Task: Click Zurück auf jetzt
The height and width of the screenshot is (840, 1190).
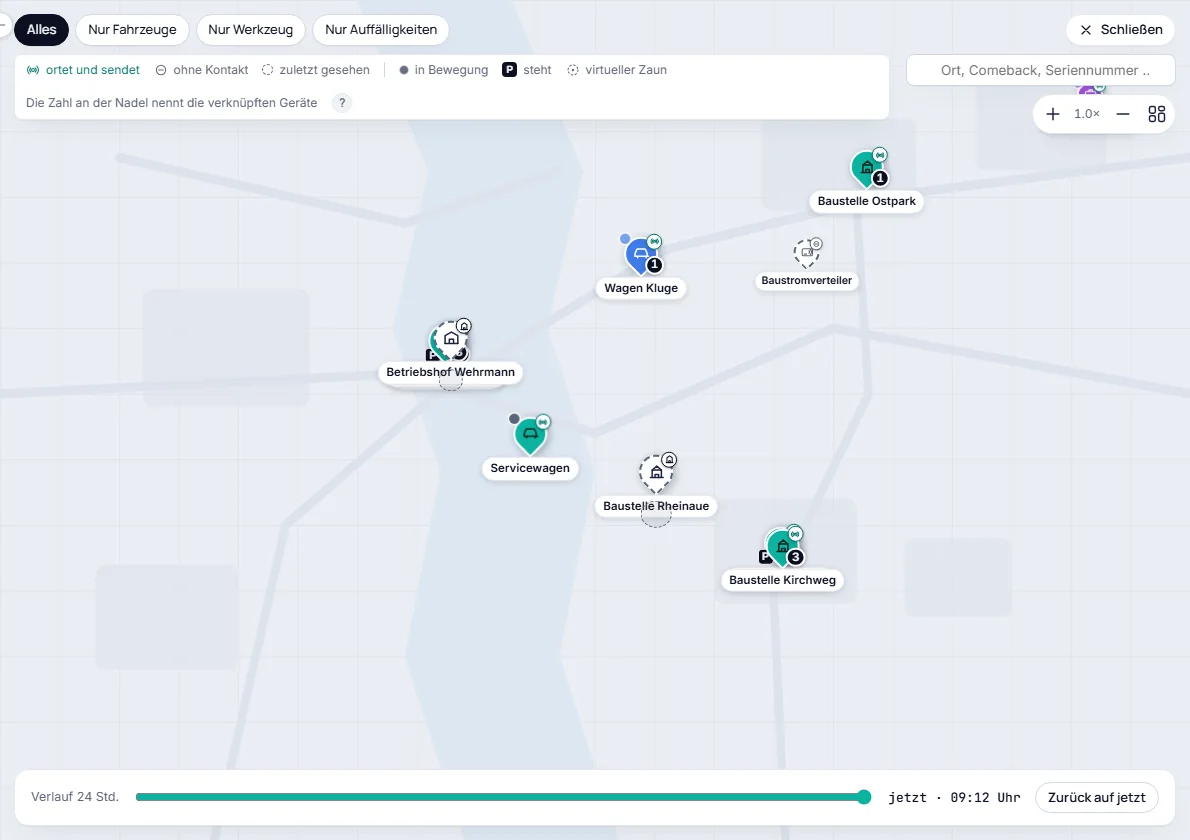Action: click(x=1097, y=798)
